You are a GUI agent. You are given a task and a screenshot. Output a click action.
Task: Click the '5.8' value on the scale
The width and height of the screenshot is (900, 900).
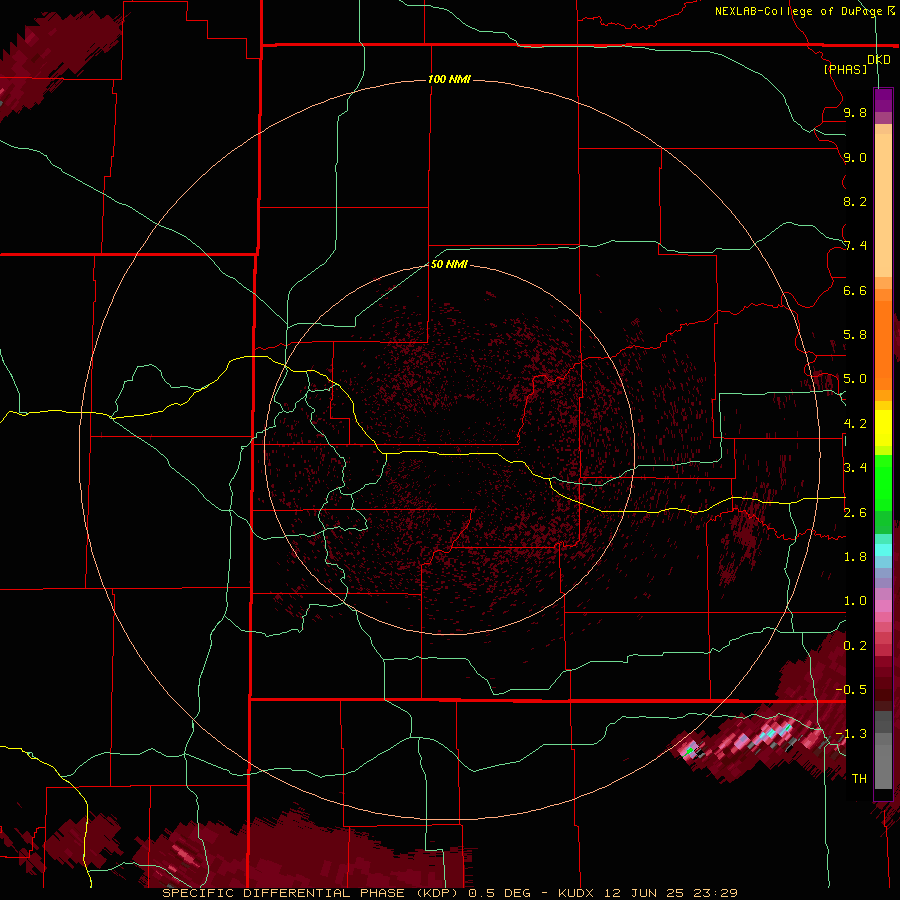pyautogui.click(x=855, y=335)
